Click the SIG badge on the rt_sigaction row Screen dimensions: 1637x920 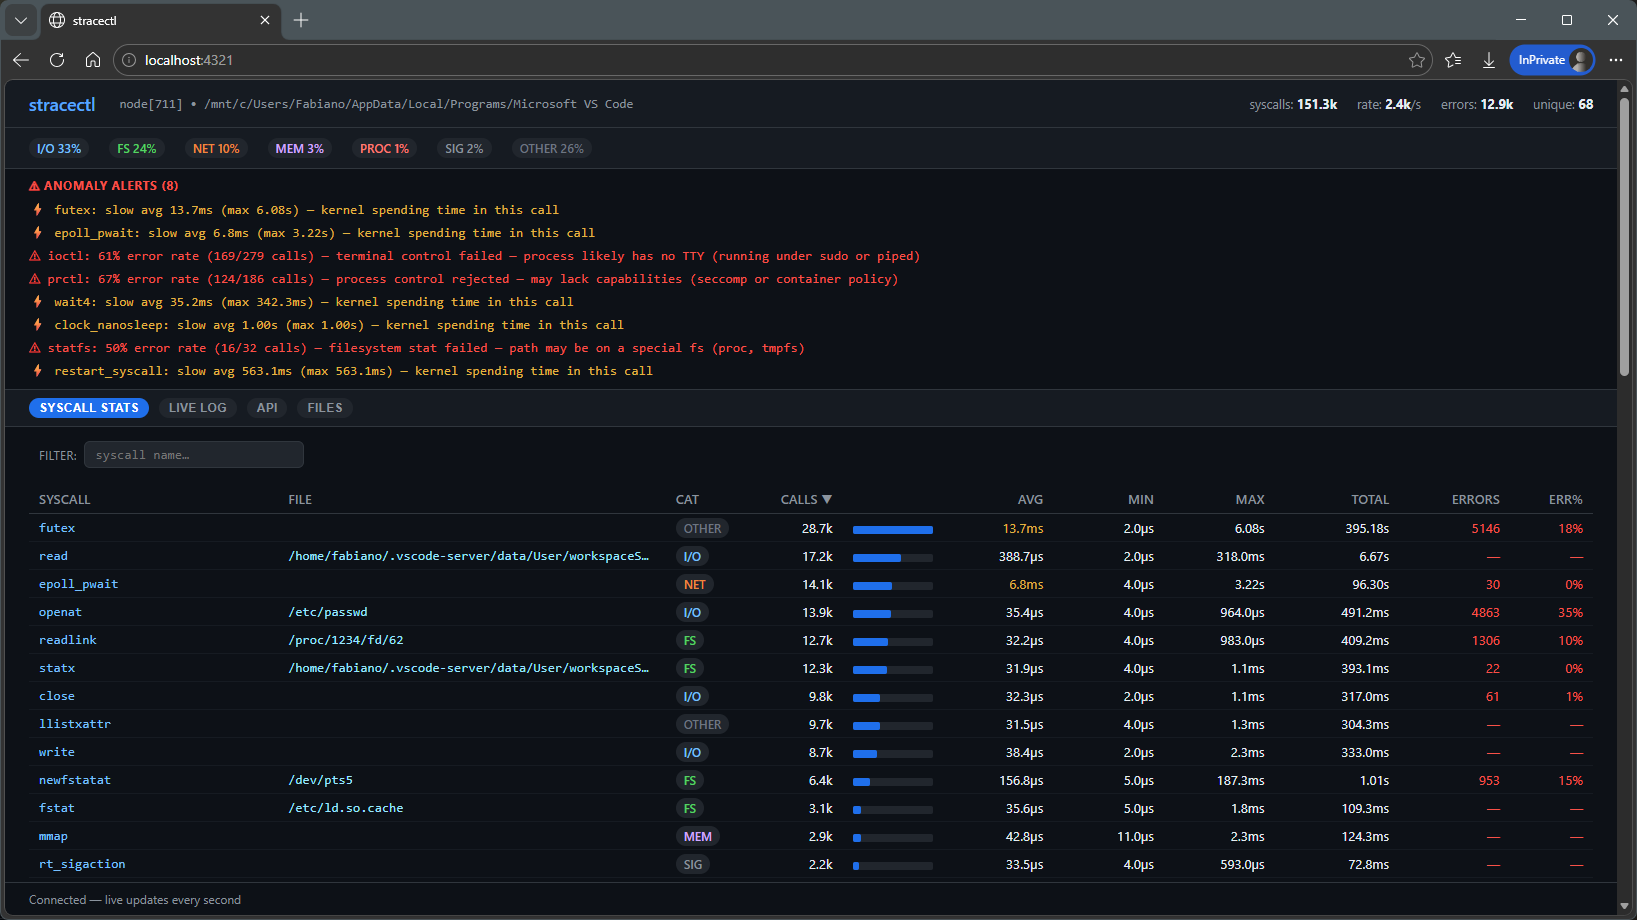693,864
